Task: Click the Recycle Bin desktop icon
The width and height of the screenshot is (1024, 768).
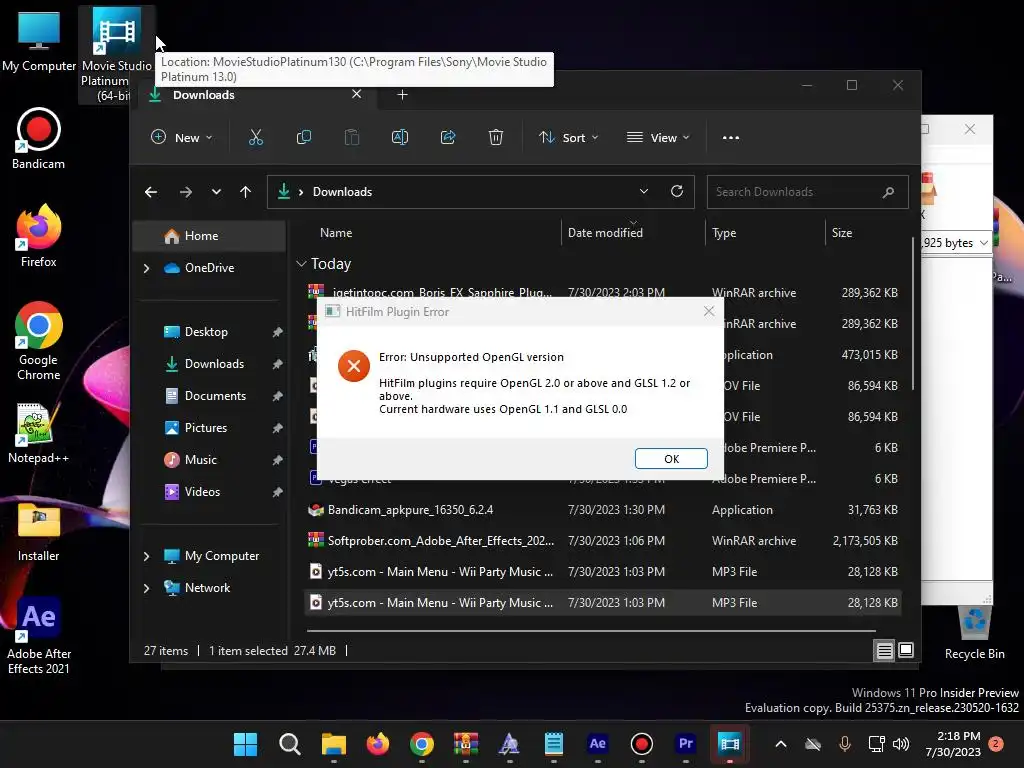Action: click(974, 632)
